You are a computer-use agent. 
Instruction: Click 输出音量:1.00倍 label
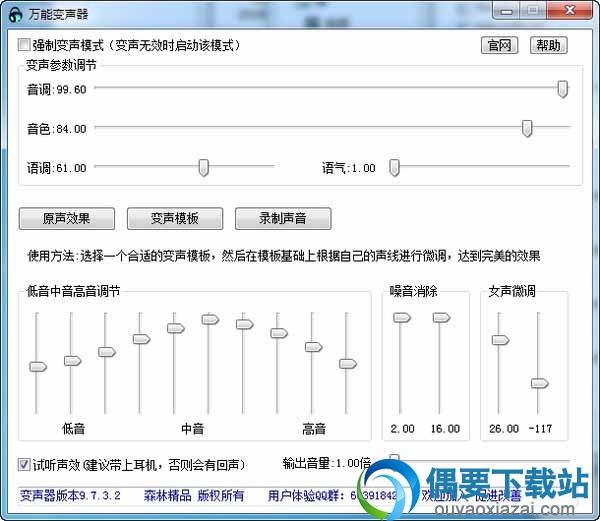pyautogui.click(x=327, y=463)
